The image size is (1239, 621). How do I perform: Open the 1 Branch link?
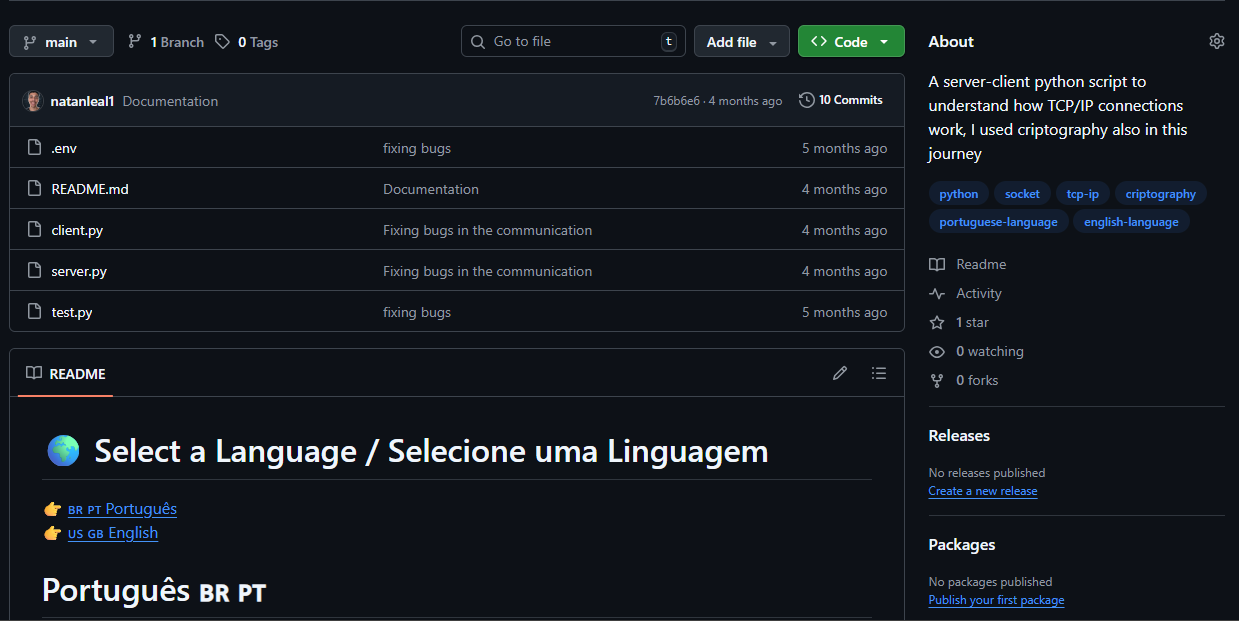coord(166,42)
